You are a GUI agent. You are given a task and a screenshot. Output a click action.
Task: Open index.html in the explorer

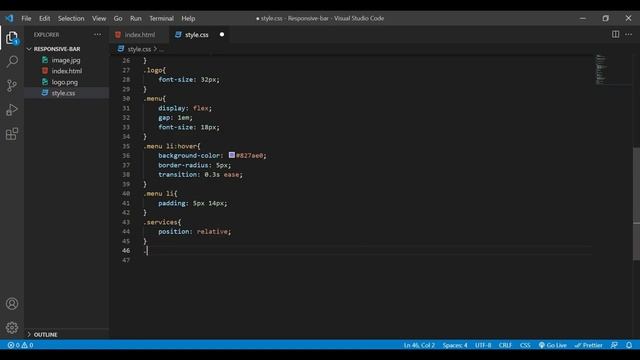coord(67,71)
